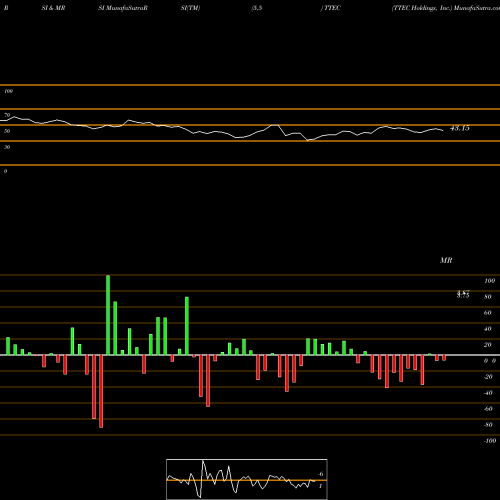The image size is (500, 500).
Task: Click the MR axis label -40
Action: [x=488, y=393]
